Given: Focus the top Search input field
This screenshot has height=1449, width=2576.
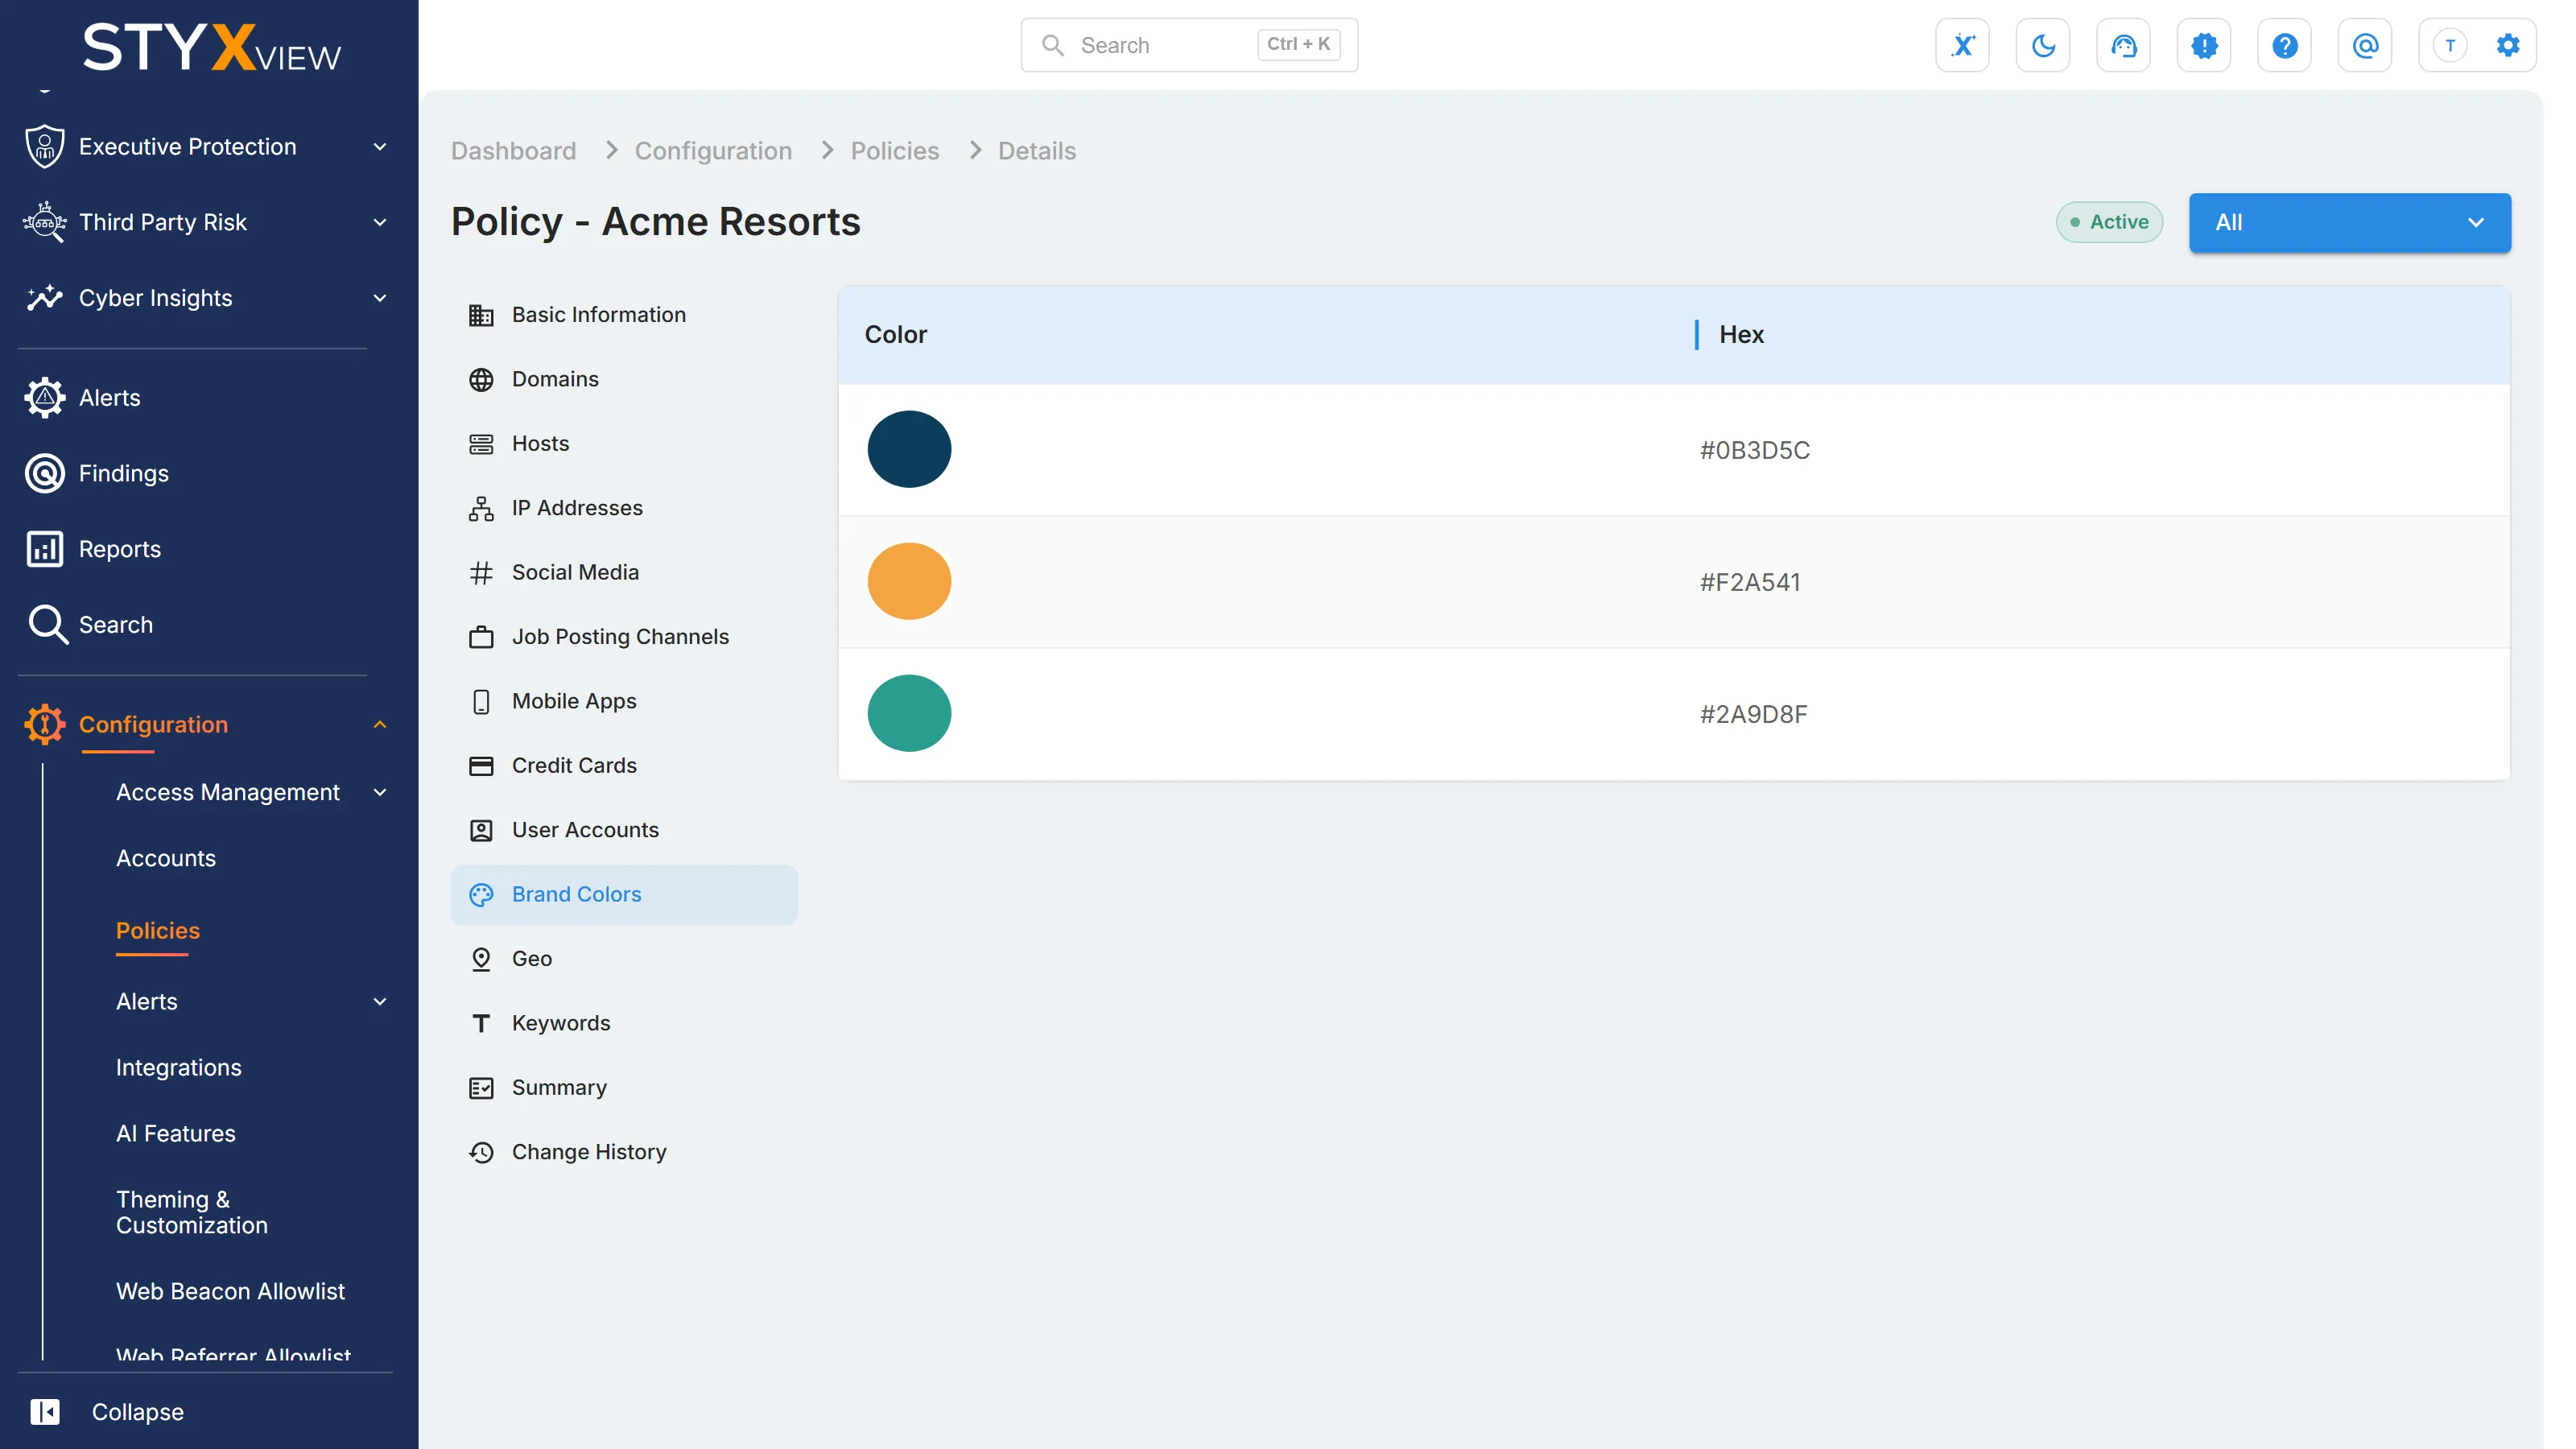Looking at the screenshot, I should tap(1188, 45).
